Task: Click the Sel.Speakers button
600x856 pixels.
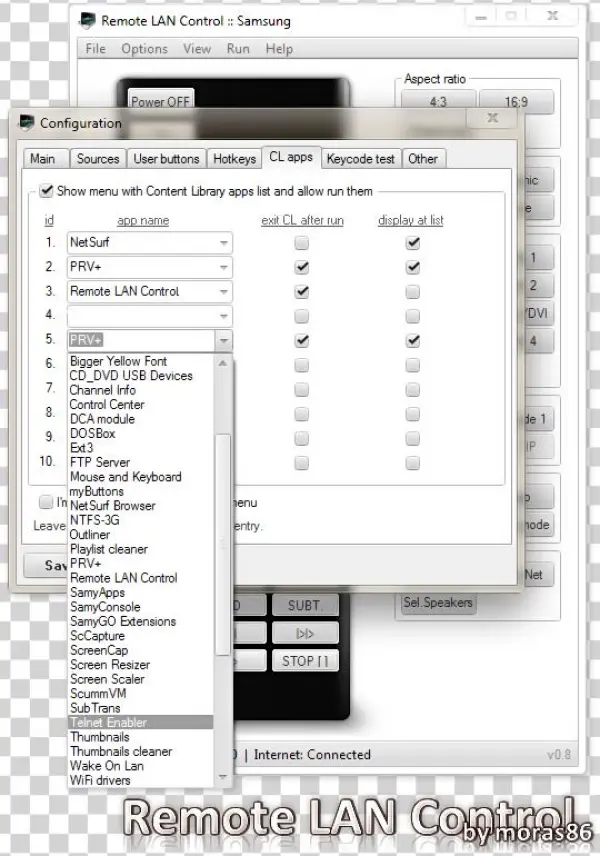Action: (438, 603)
